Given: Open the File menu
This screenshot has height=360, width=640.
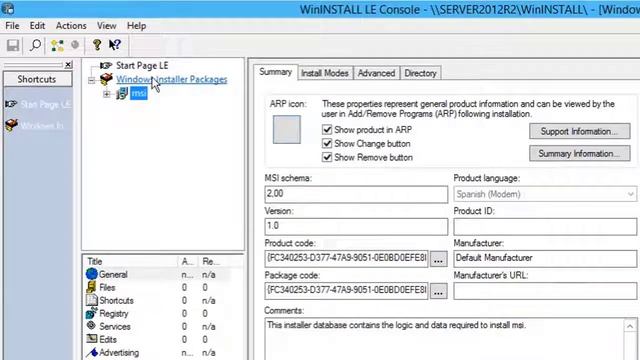Looking at the screenshot, I should click(x=12, y=26).
